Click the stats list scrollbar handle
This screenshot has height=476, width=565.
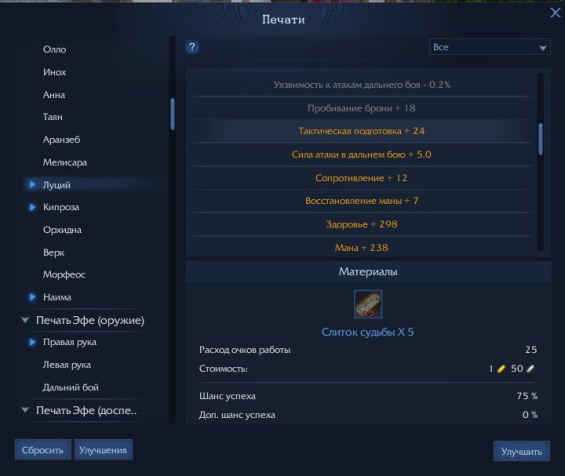(x=540, y=139)
